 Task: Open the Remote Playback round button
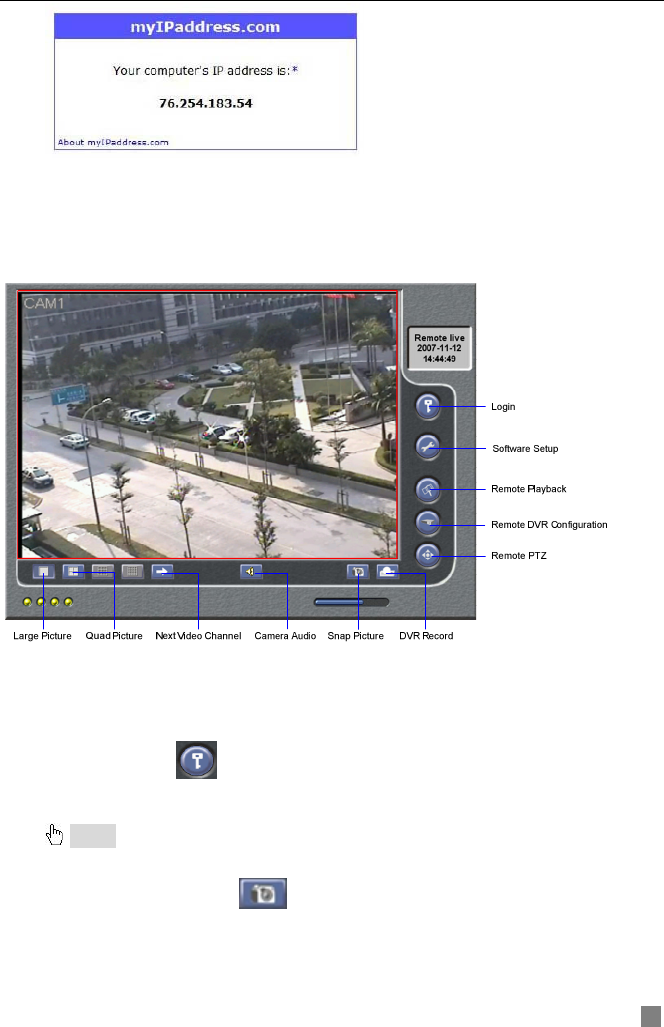pyautogui.click(x=429, y=489)
